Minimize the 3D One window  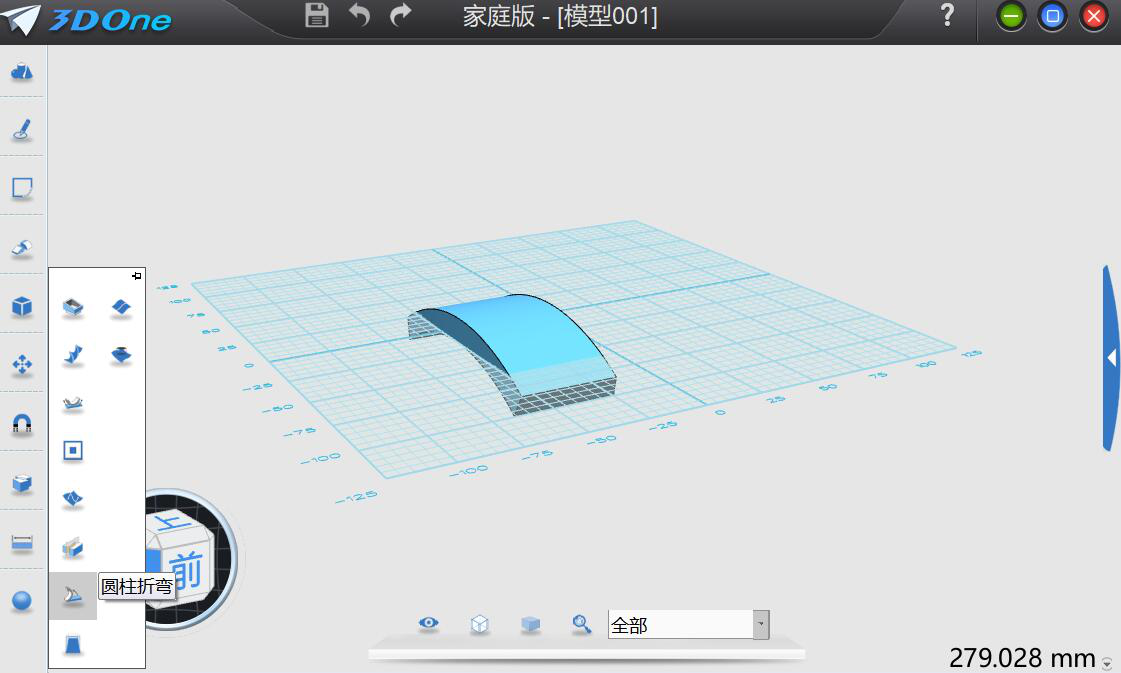(x=1011, y=16)
